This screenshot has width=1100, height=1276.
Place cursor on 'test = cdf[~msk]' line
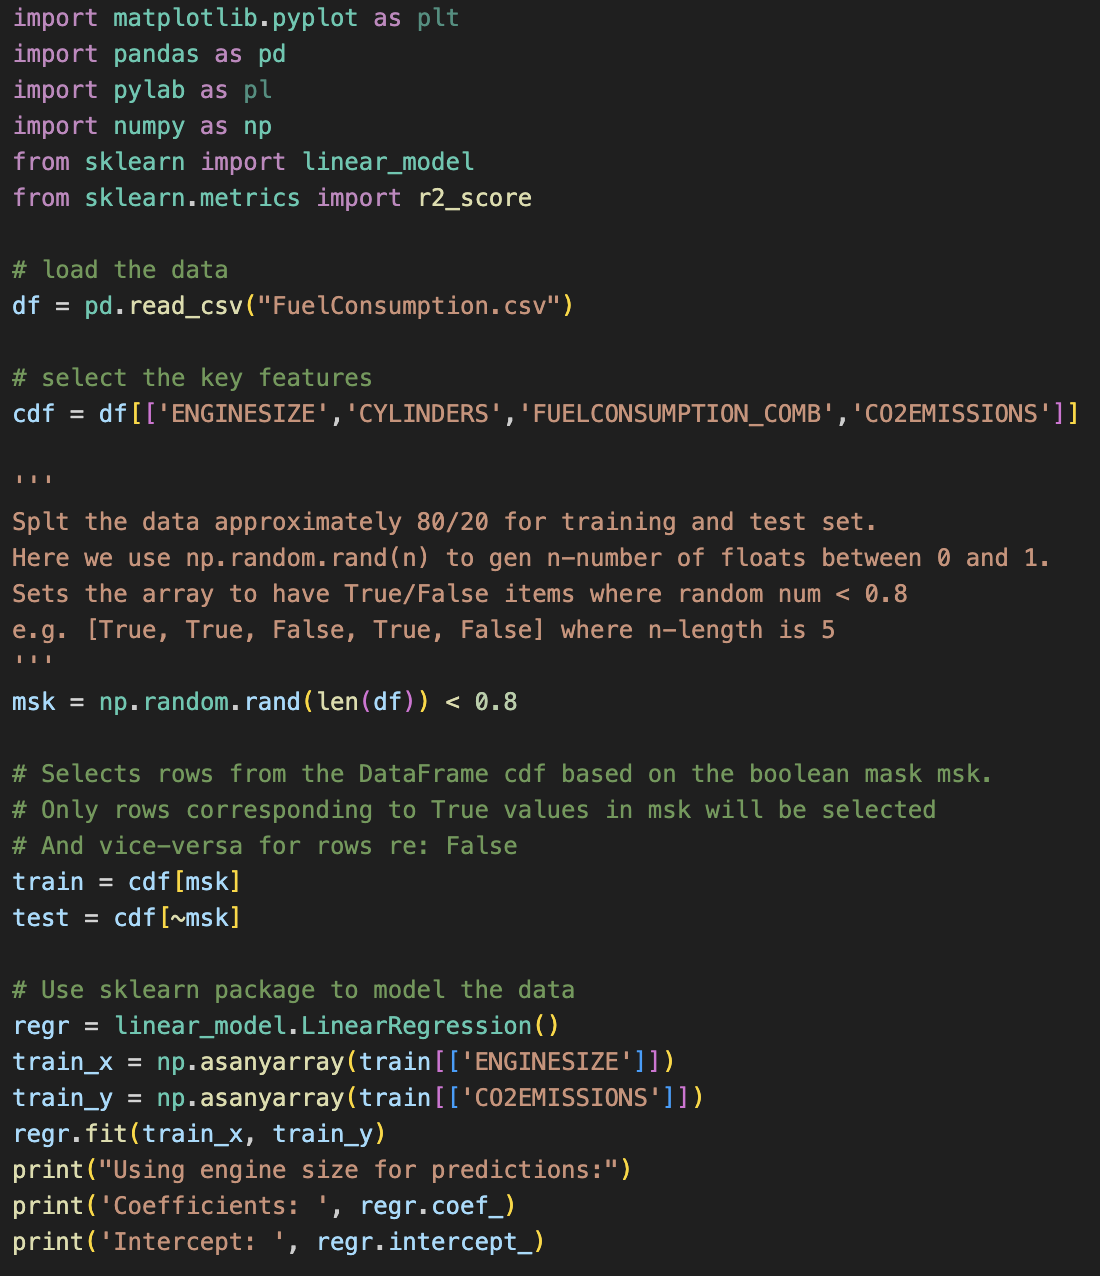[x=126, y=918]
